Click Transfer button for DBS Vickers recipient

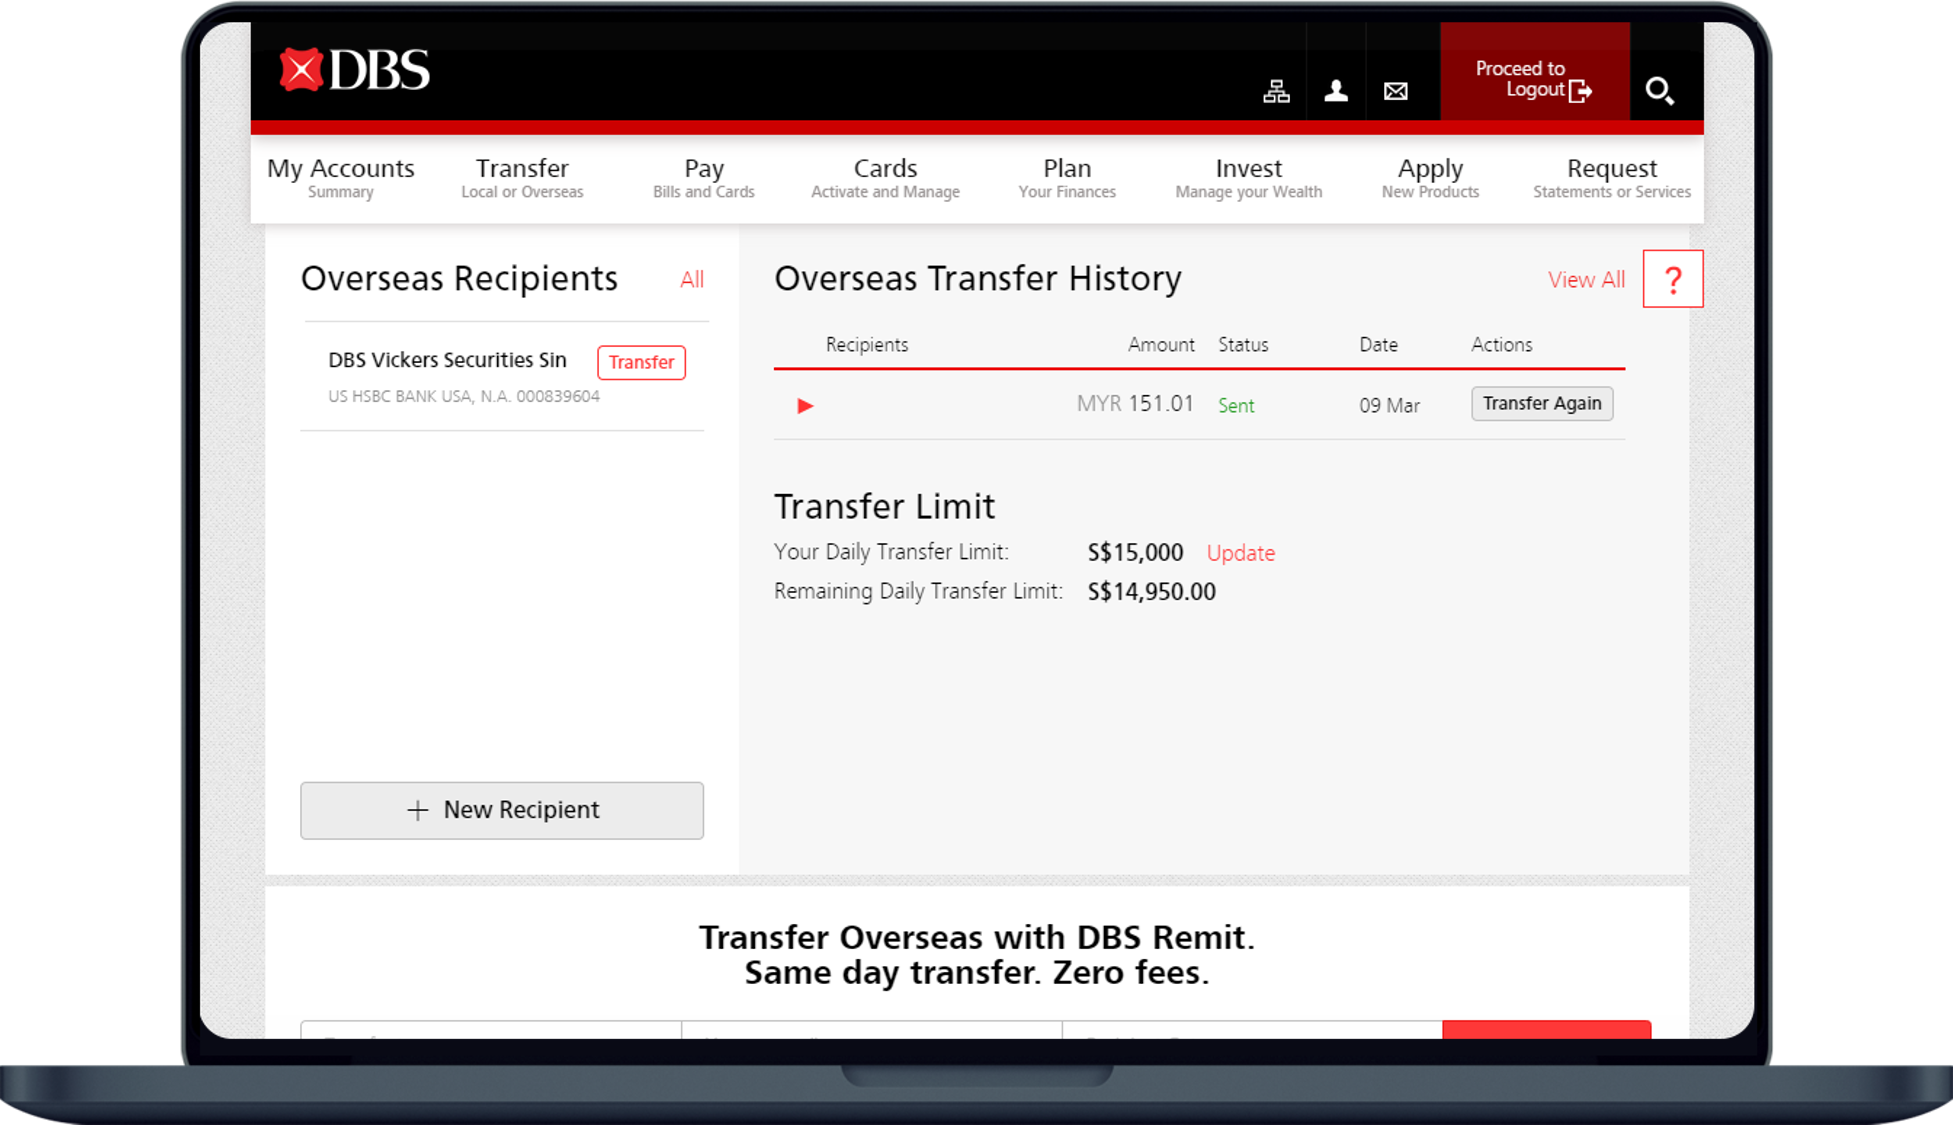[x=641, y=362]
